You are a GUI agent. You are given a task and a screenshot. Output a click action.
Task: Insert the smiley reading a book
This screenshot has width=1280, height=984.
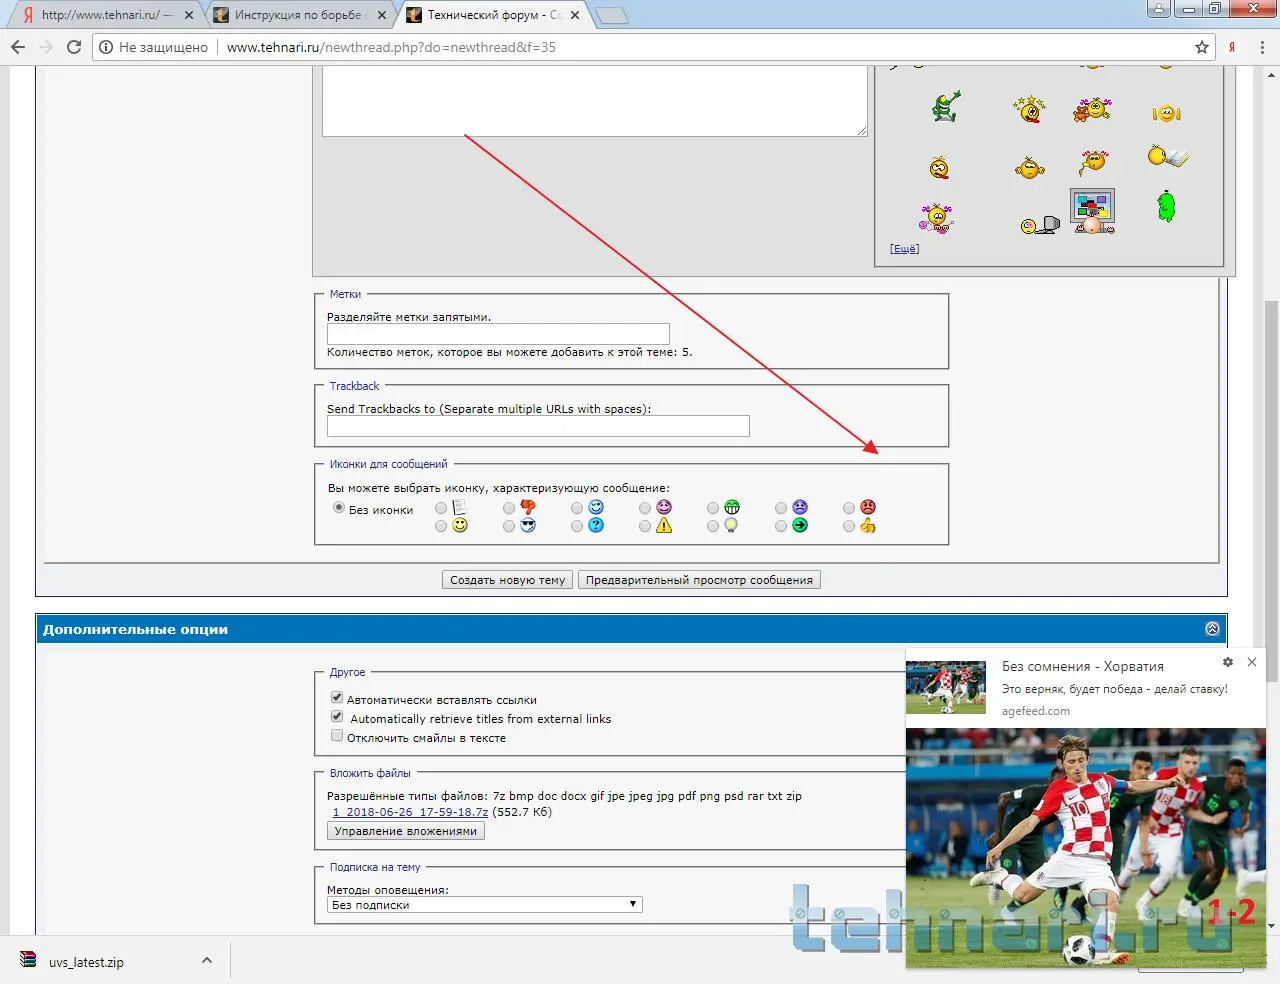(x=1168, y=156)
